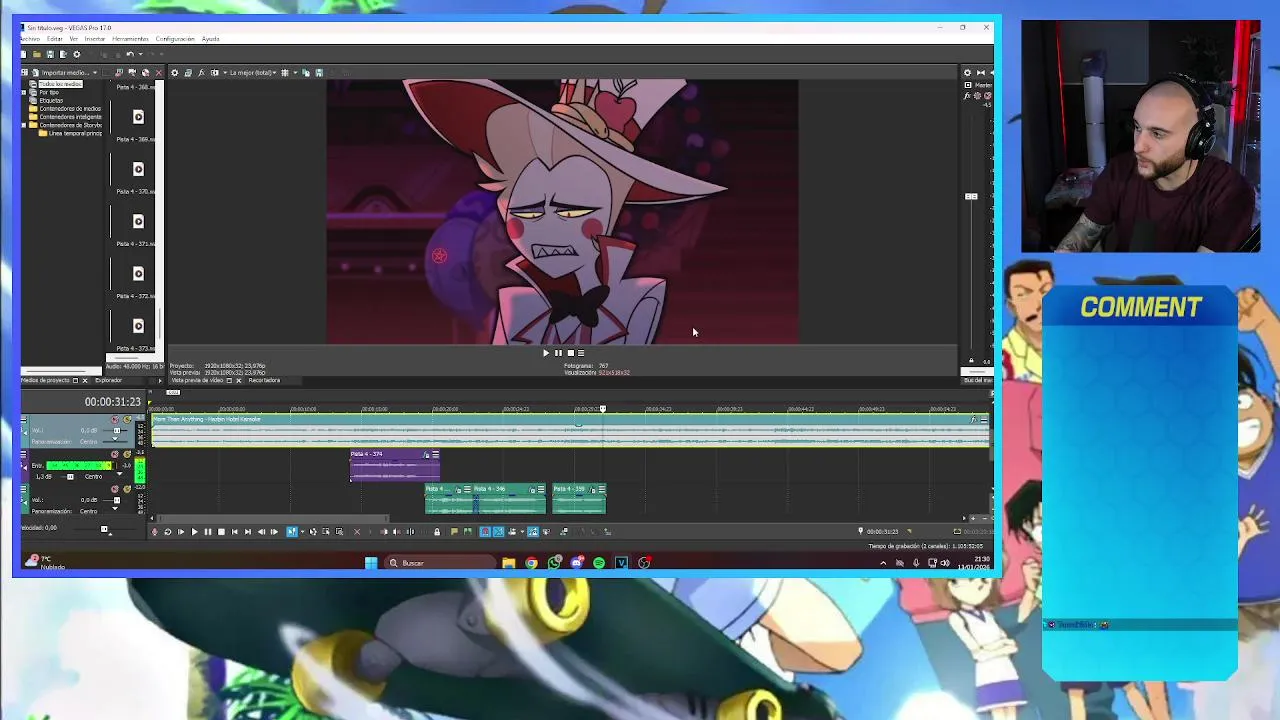Switch to Medios de proyecto tab
Viewport: 1280px width, 720px height.
click(x=46, y=380)
